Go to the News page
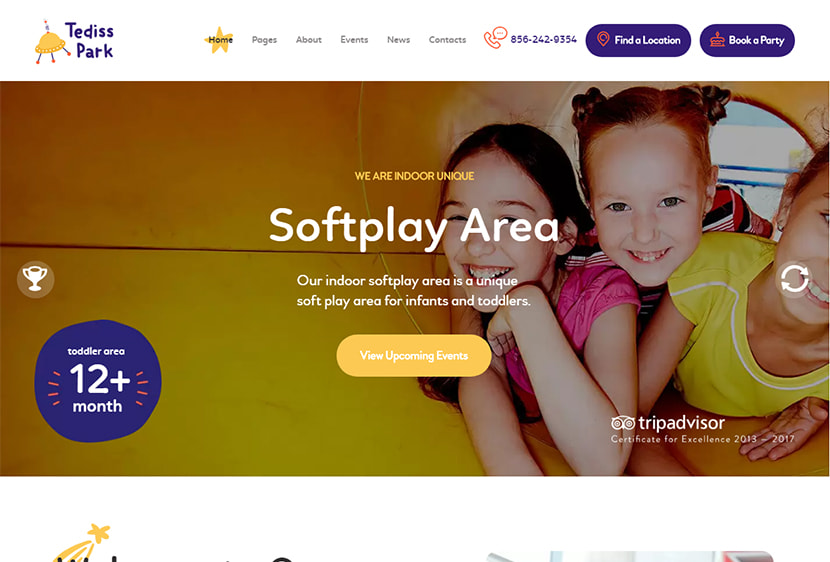830x562 pixels. tap(399, 40)
